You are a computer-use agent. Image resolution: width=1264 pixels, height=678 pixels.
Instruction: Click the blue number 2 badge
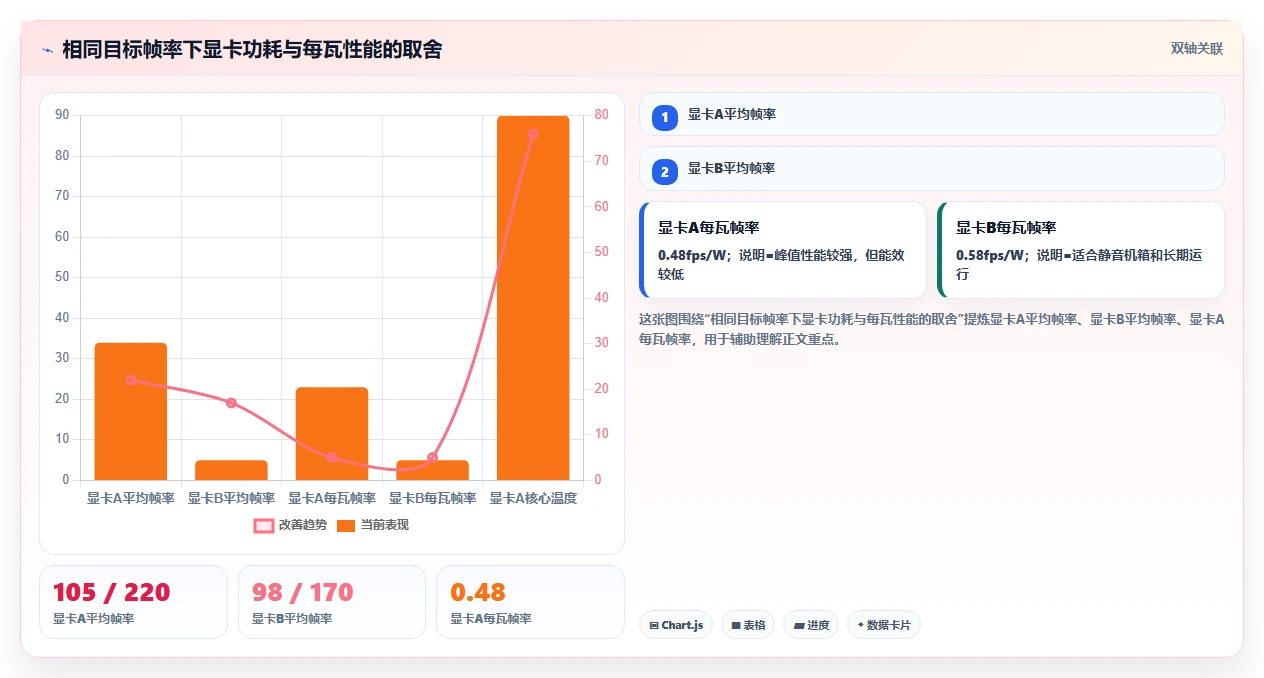665,172
